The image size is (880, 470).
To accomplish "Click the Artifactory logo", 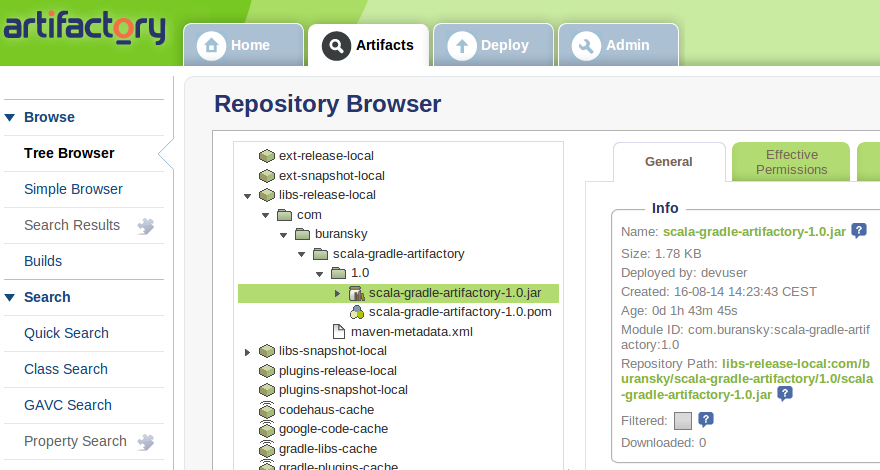I will tap(85, 27).
